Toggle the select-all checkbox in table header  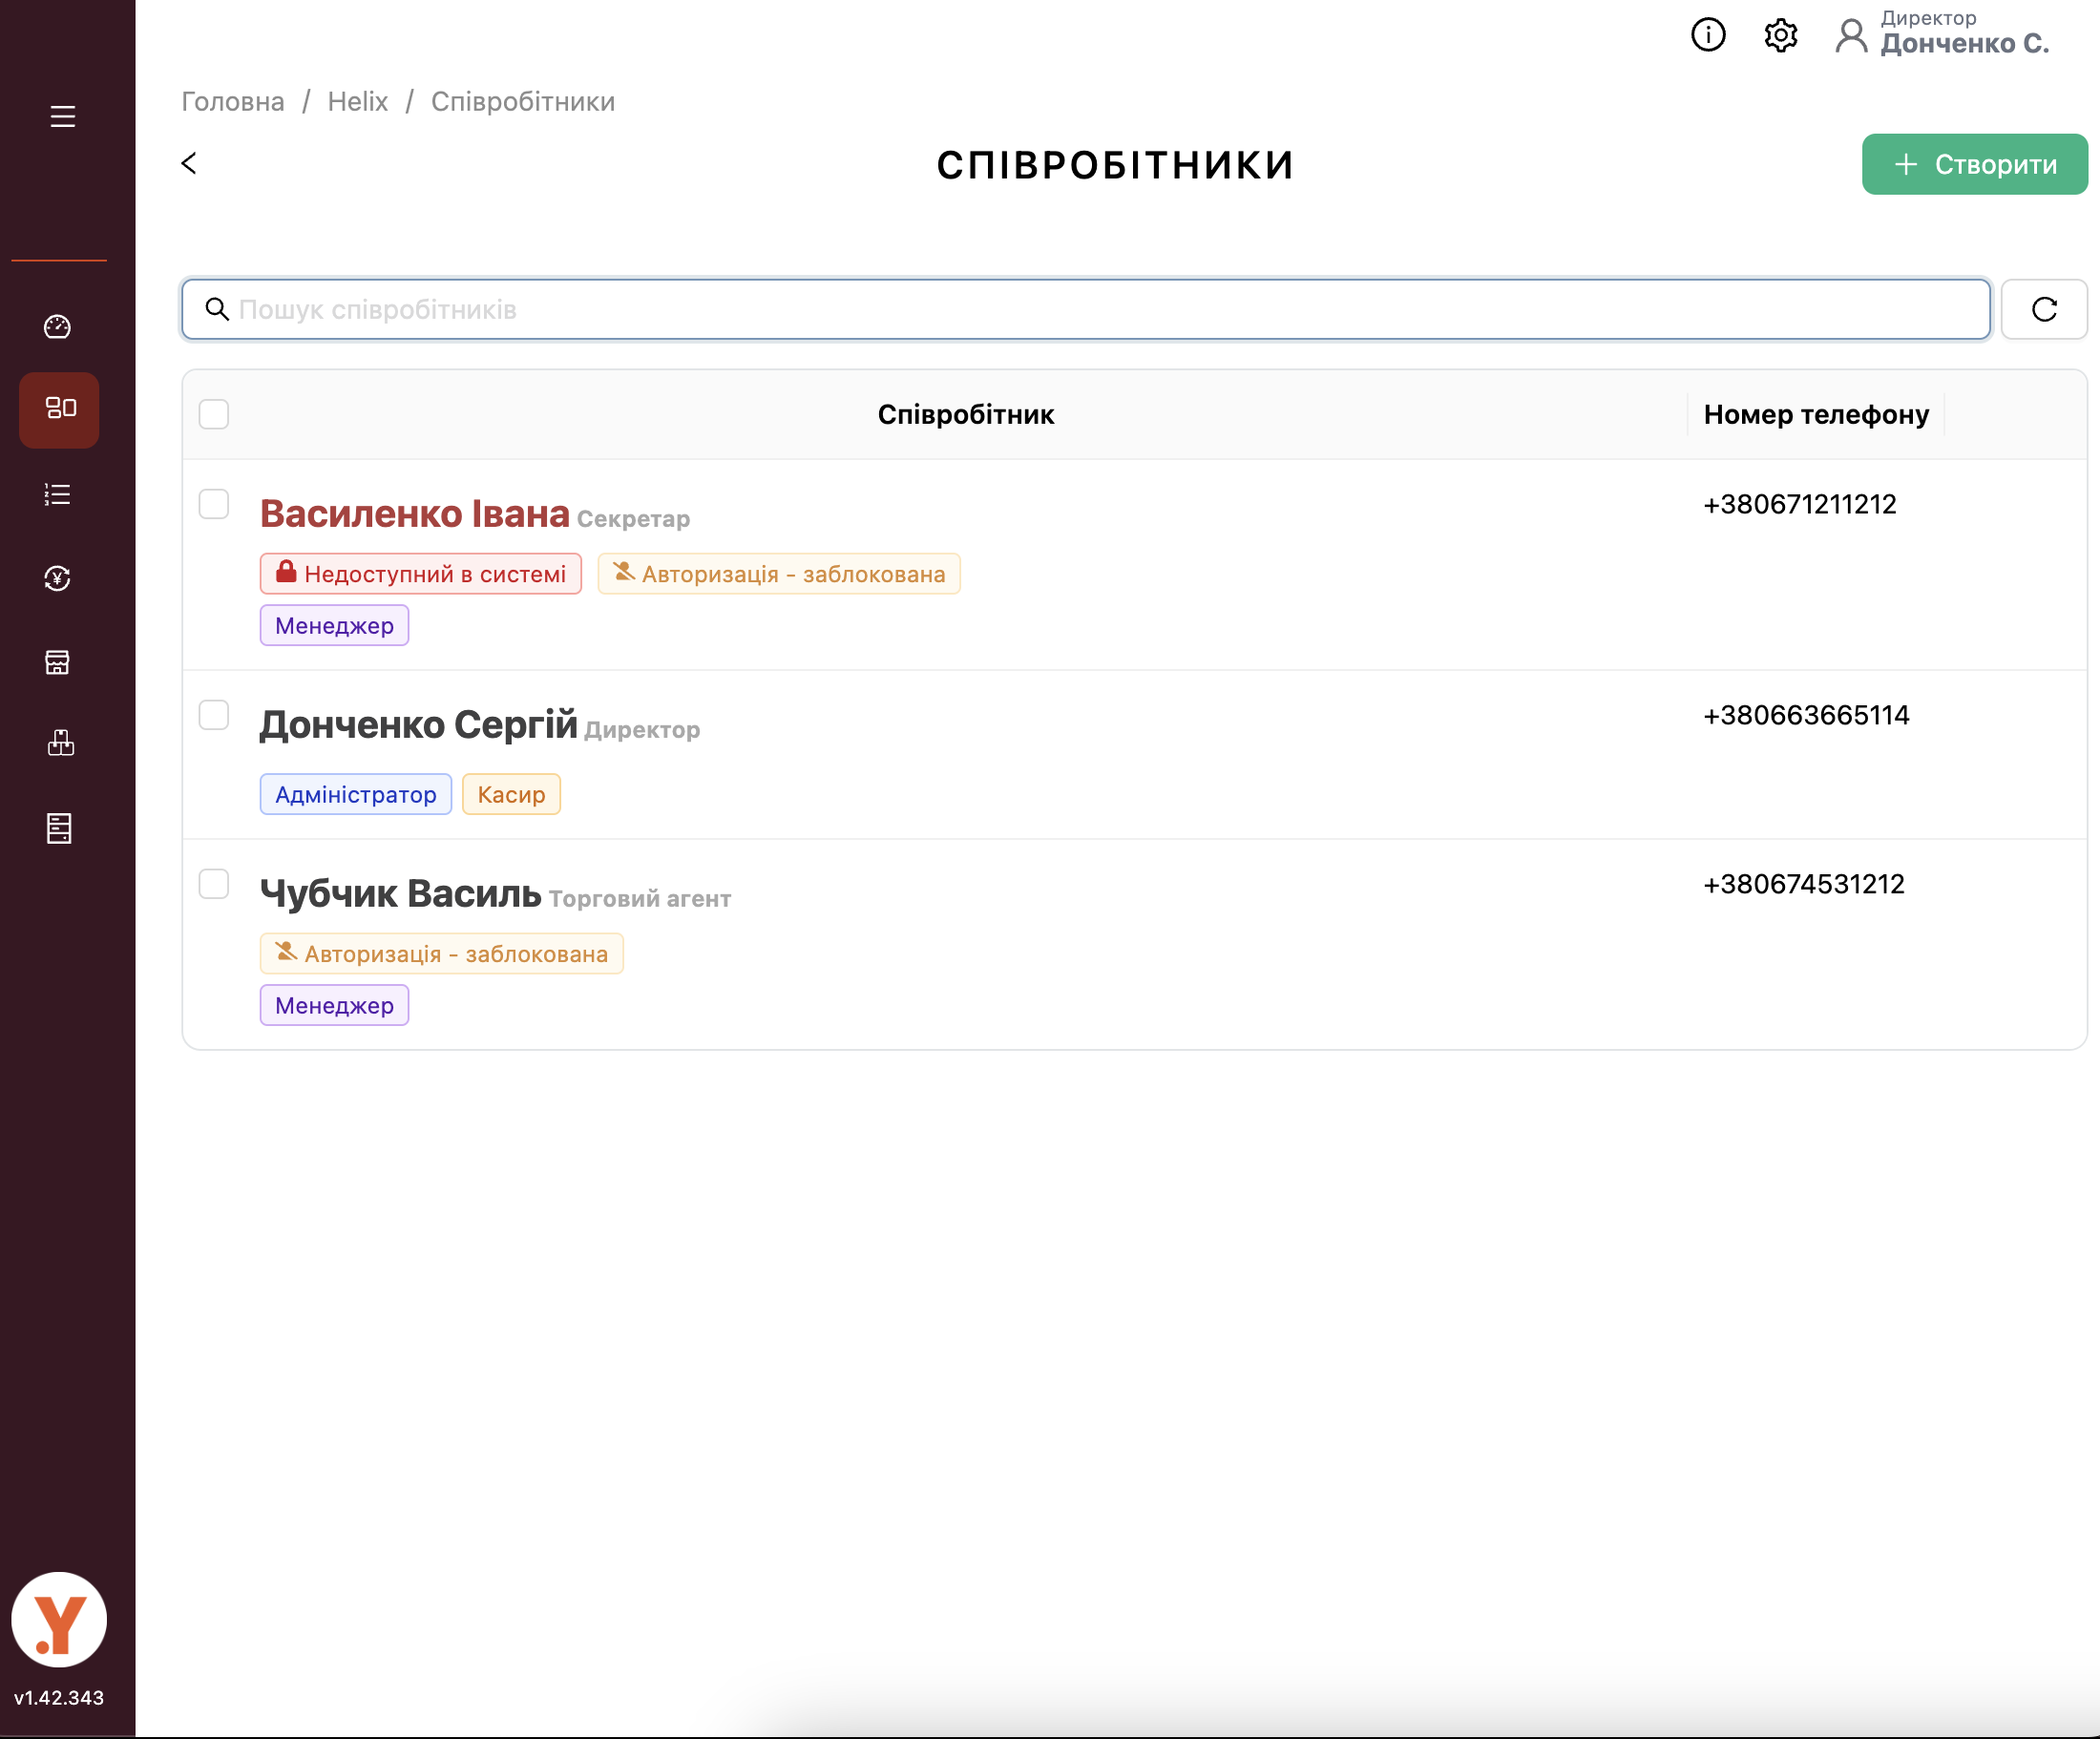coord(214,414)
